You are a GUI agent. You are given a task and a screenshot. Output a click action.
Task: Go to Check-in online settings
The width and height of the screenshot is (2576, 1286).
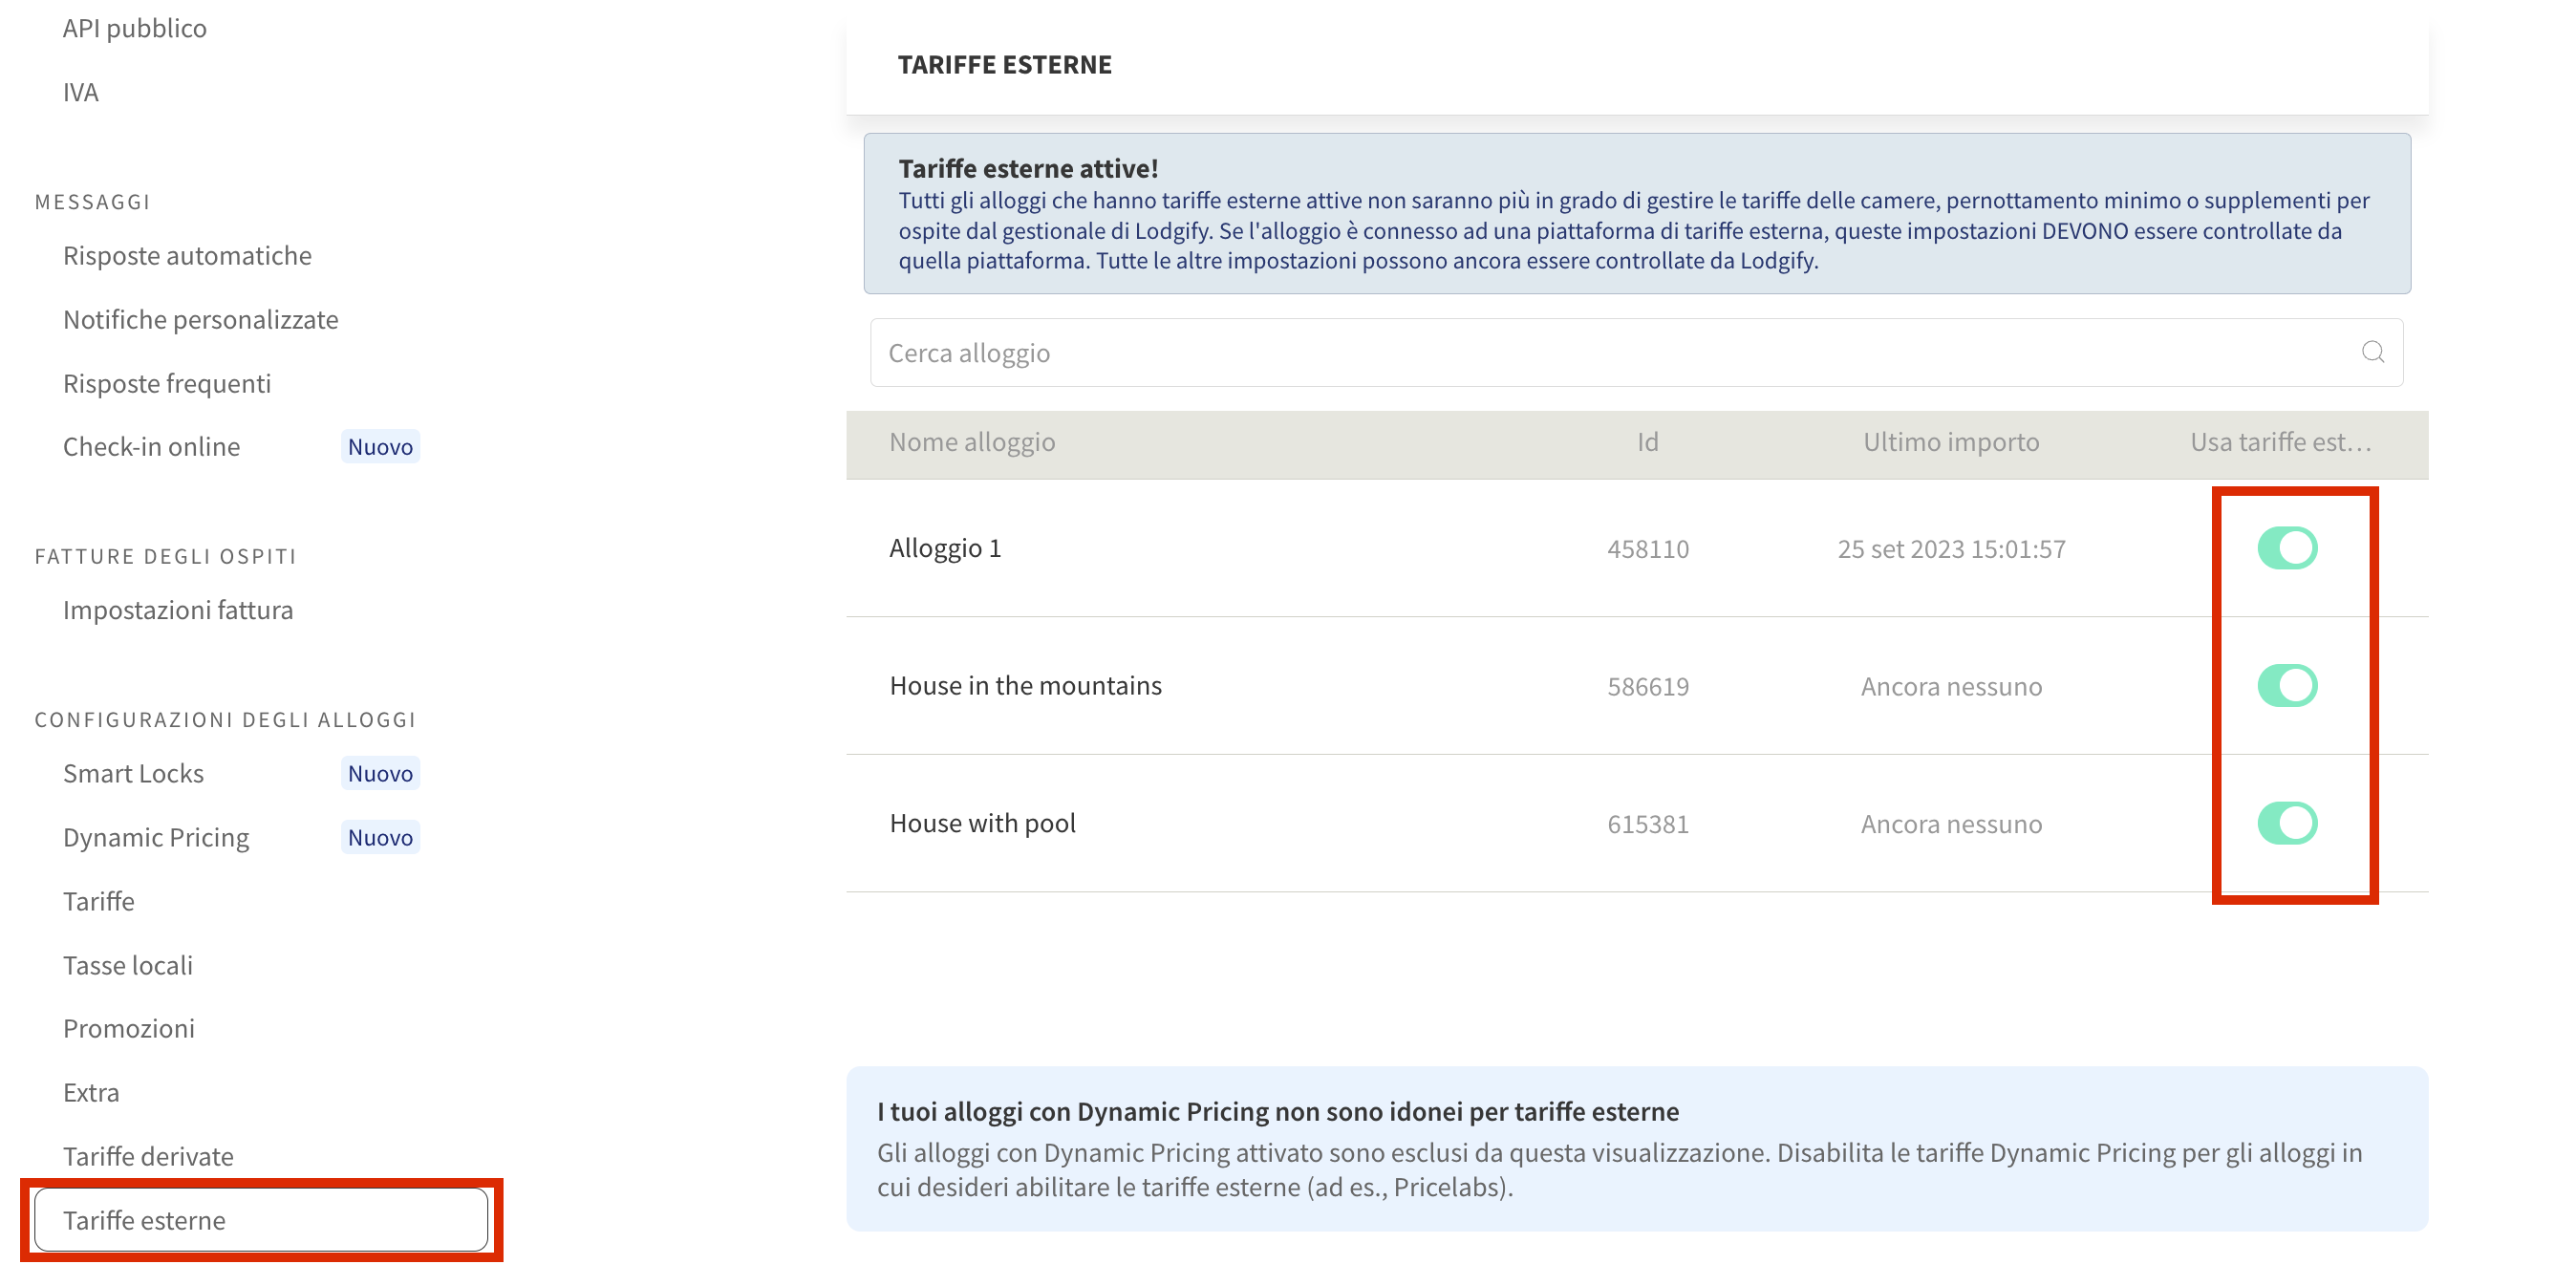pyautogui.click(x=151, y=446)
